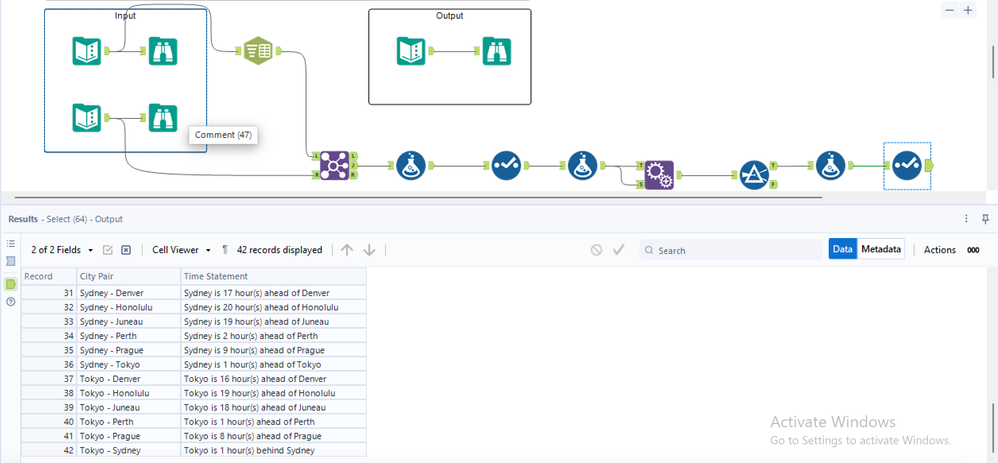Select the first Select tool between two Formula tools
The height and width of the screenshot is (463, 998).
(507, 166)
